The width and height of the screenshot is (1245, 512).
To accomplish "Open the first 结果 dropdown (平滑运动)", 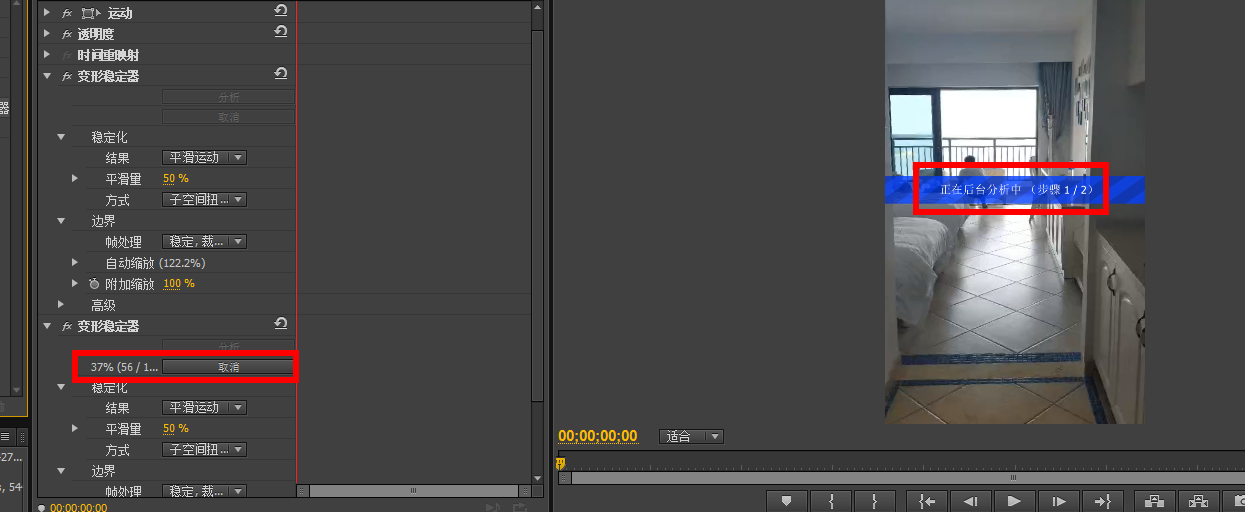I will coord(204,158).
